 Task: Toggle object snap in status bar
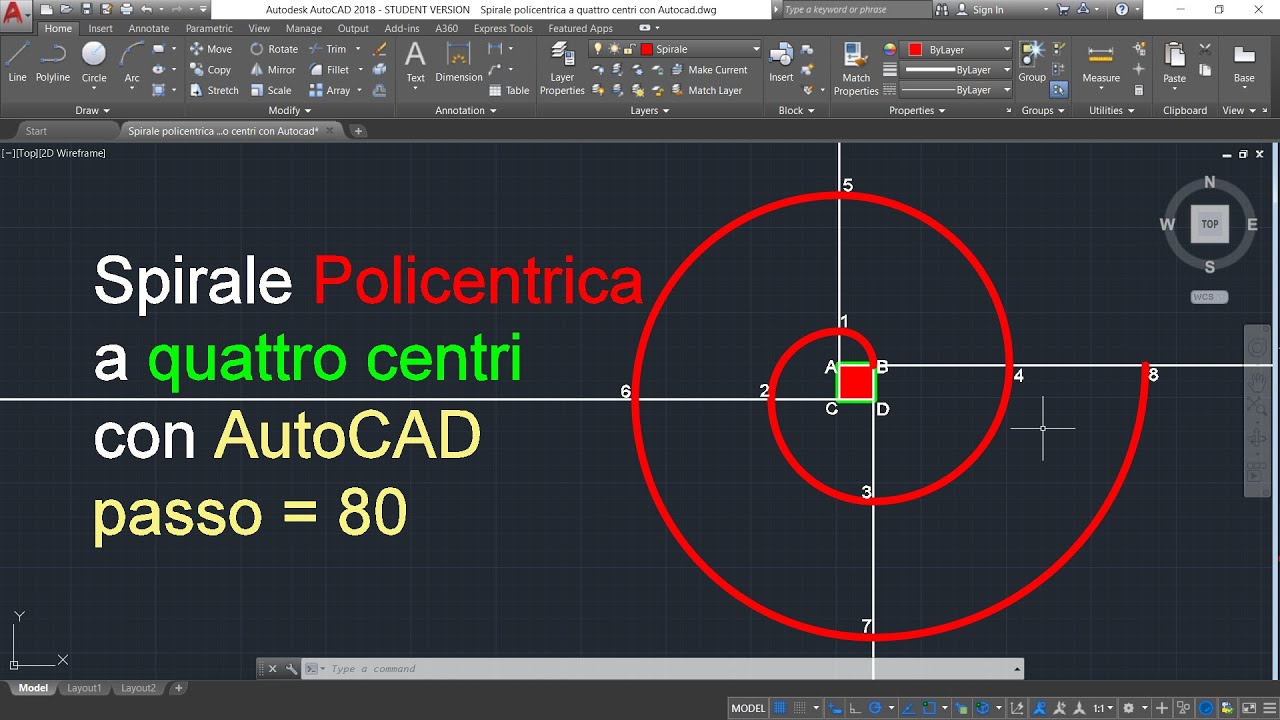coord(929,708)
